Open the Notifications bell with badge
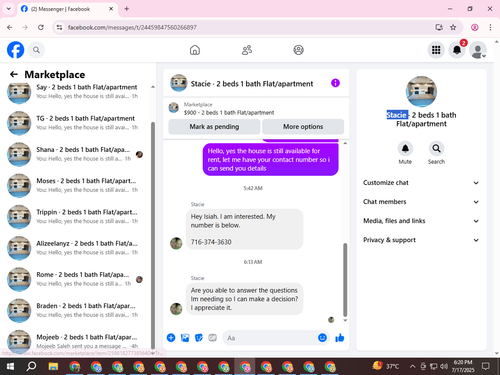This screenshot has width=500, height=375. (457, 50)
